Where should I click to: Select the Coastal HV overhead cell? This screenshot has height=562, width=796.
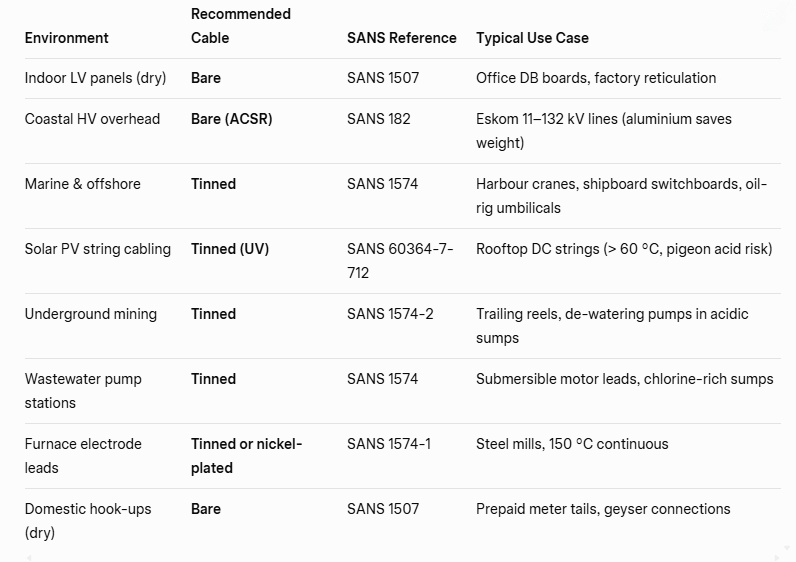[92, 119]
